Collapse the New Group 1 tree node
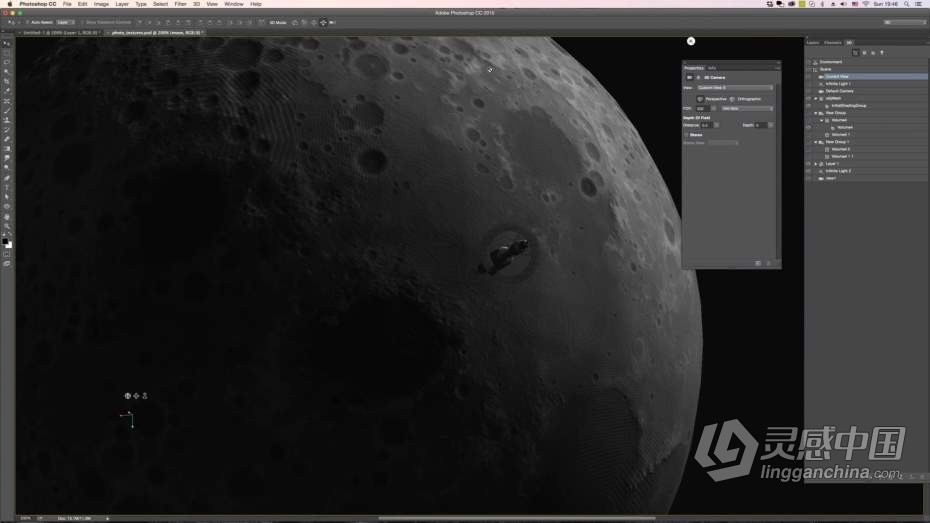Image resolution: width=930 pixels, height=523 pixels. point(816,142)
